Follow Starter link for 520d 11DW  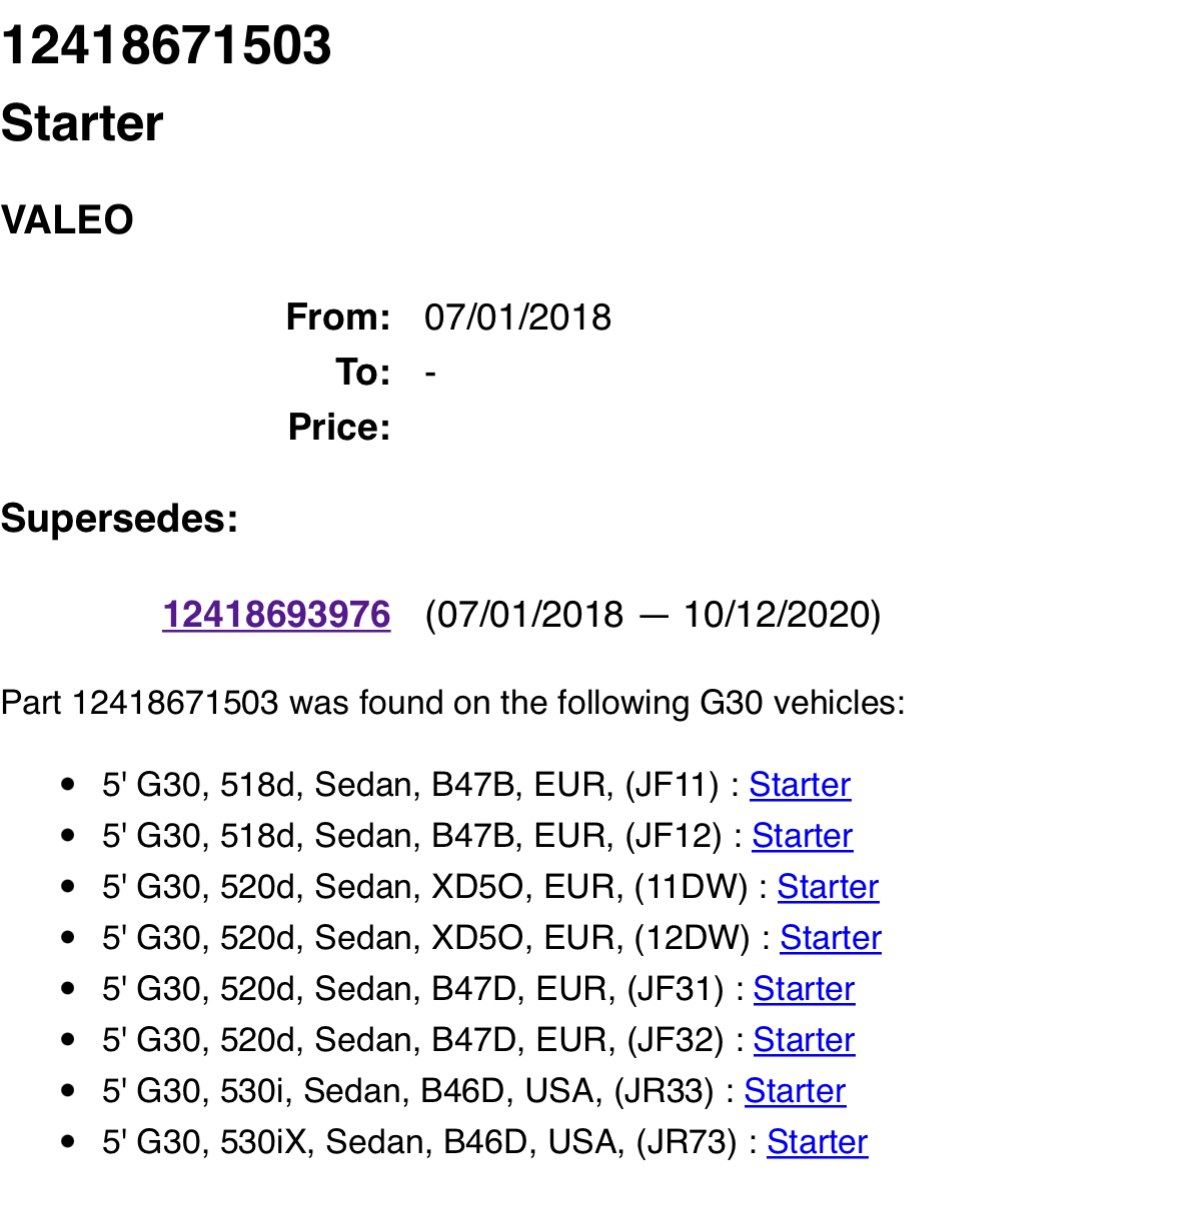(x=827, y=887)
